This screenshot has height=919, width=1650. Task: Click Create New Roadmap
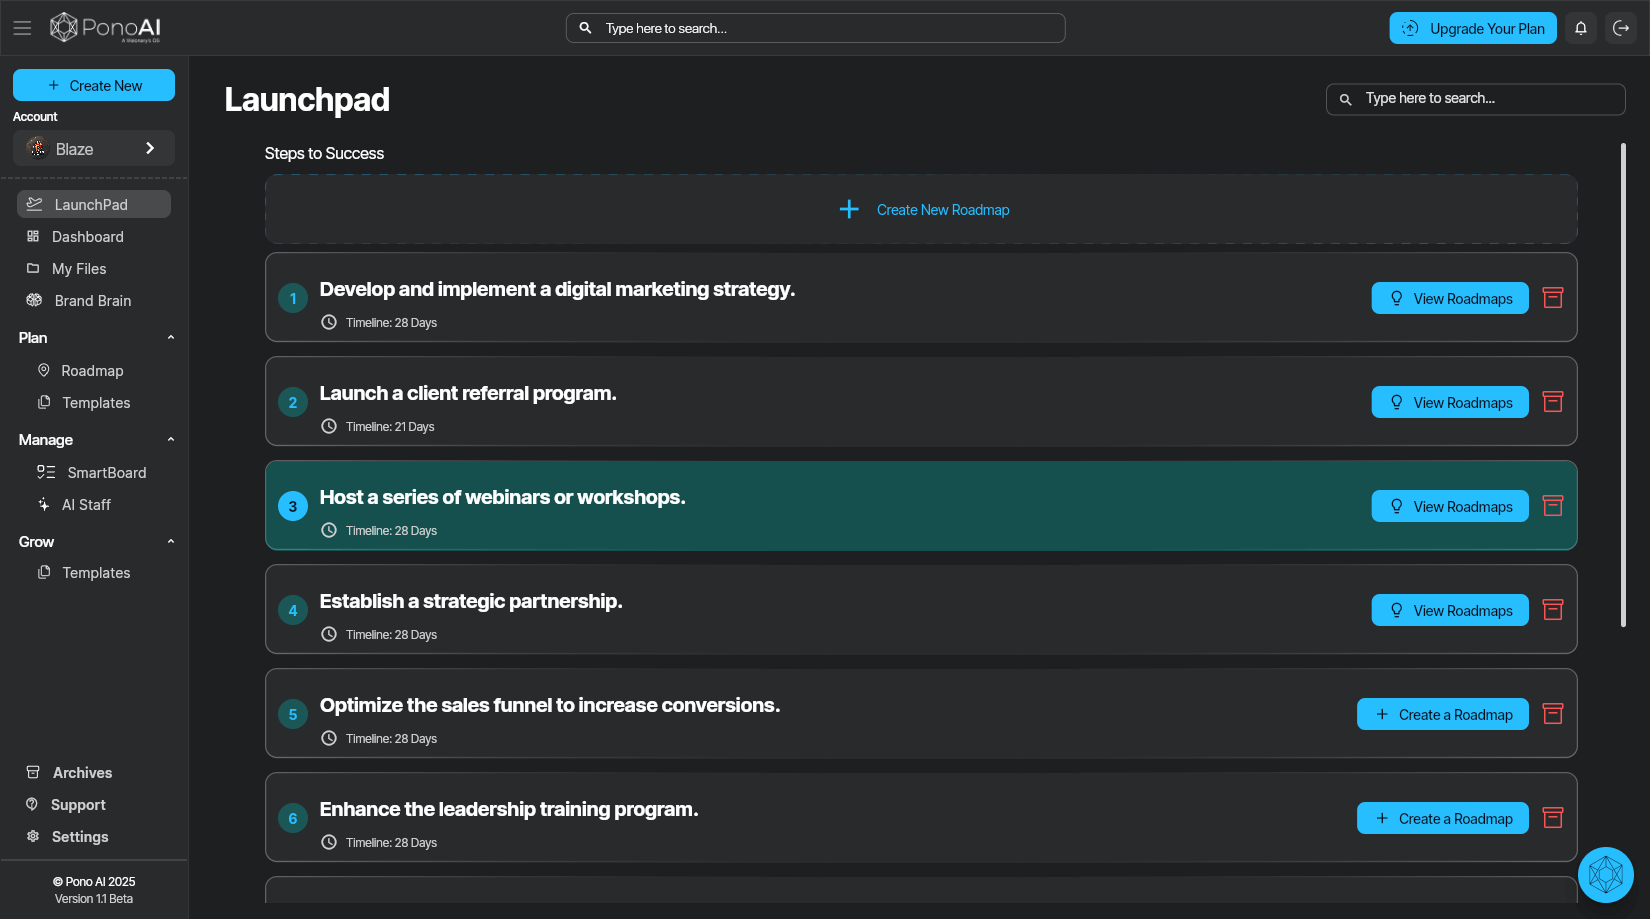921,209
